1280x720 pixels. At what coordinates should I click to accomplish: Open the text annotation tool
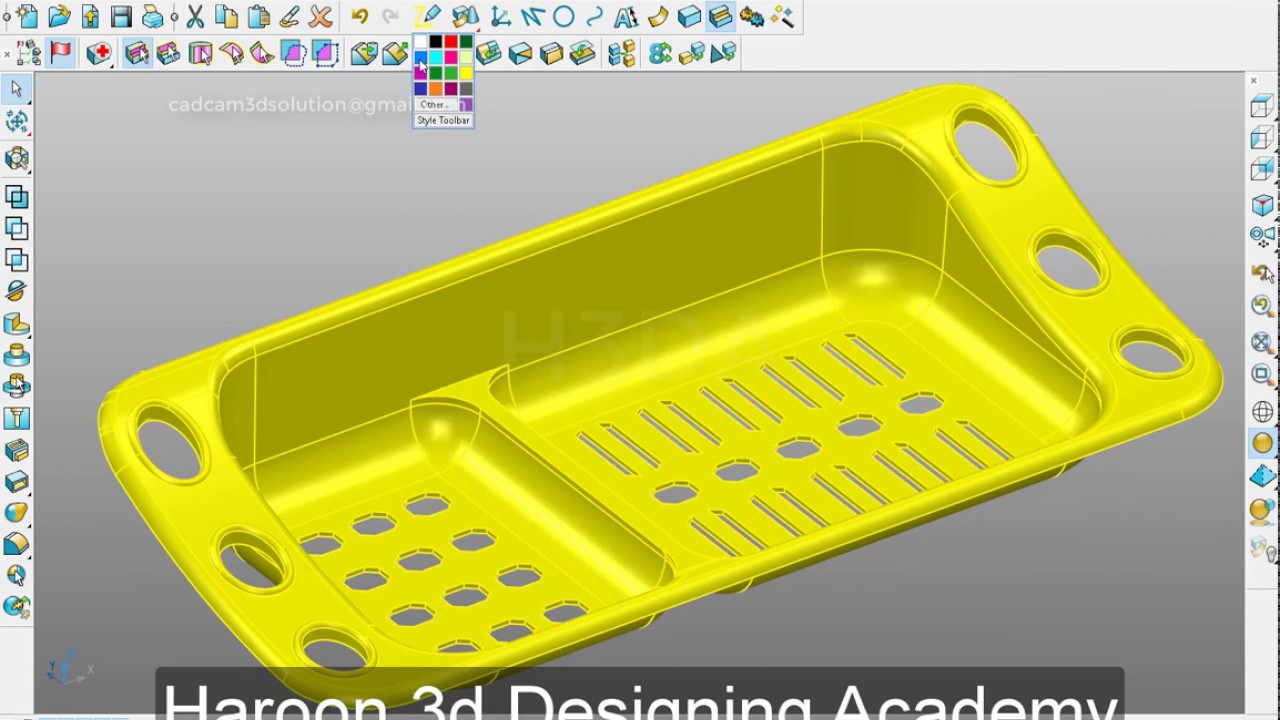coord(625,16)
